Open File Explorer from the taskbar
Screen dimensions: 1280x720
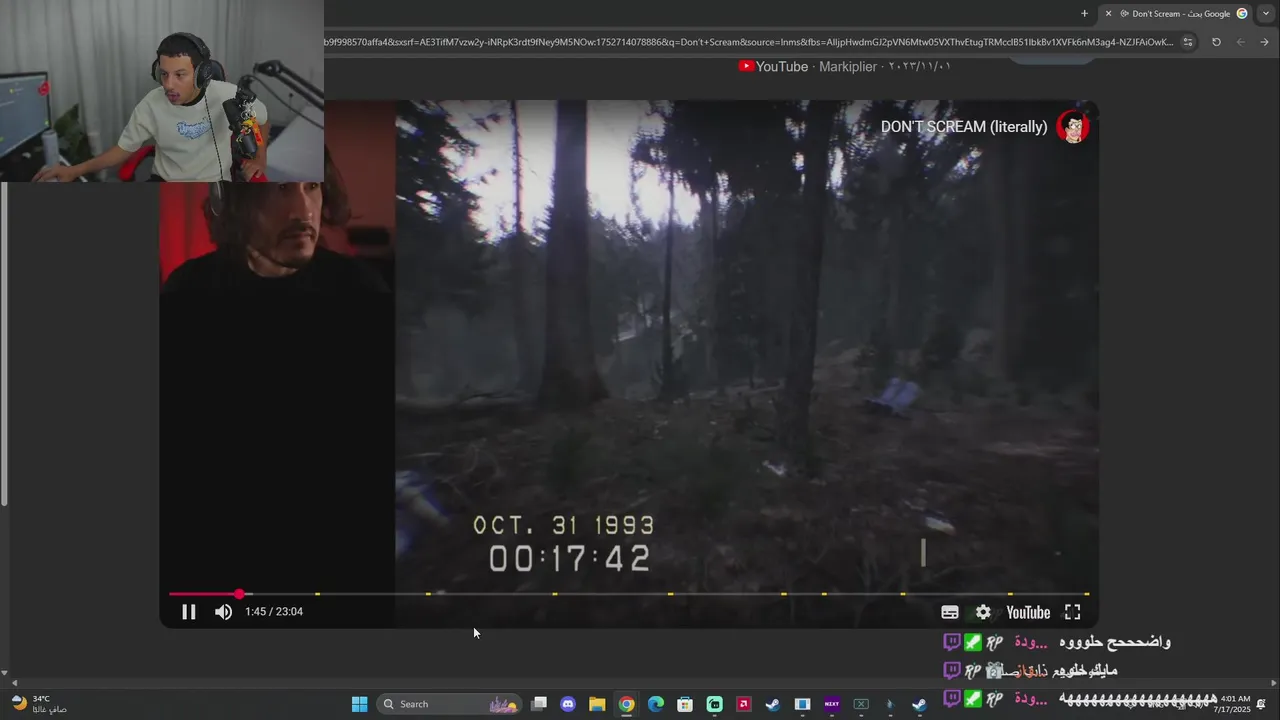tap(597, 704)
